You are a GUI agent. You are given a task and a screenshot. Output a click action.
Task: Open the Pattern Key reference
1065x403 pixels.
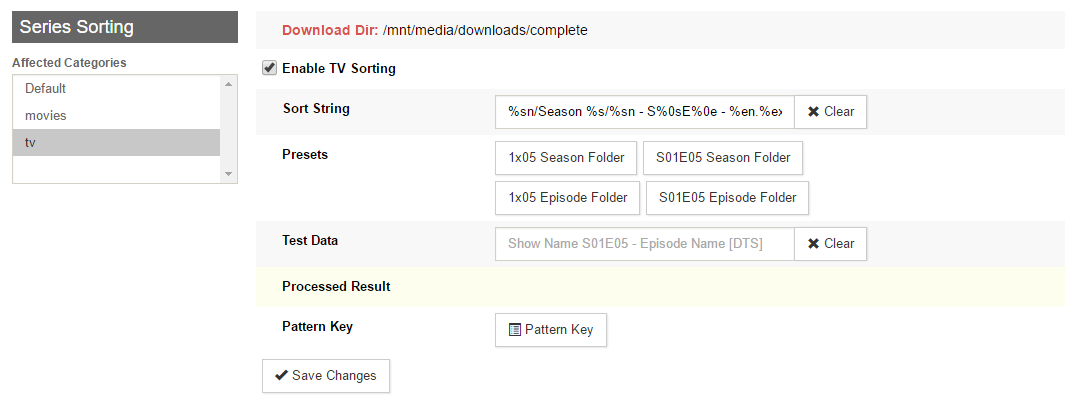[550, 330]
